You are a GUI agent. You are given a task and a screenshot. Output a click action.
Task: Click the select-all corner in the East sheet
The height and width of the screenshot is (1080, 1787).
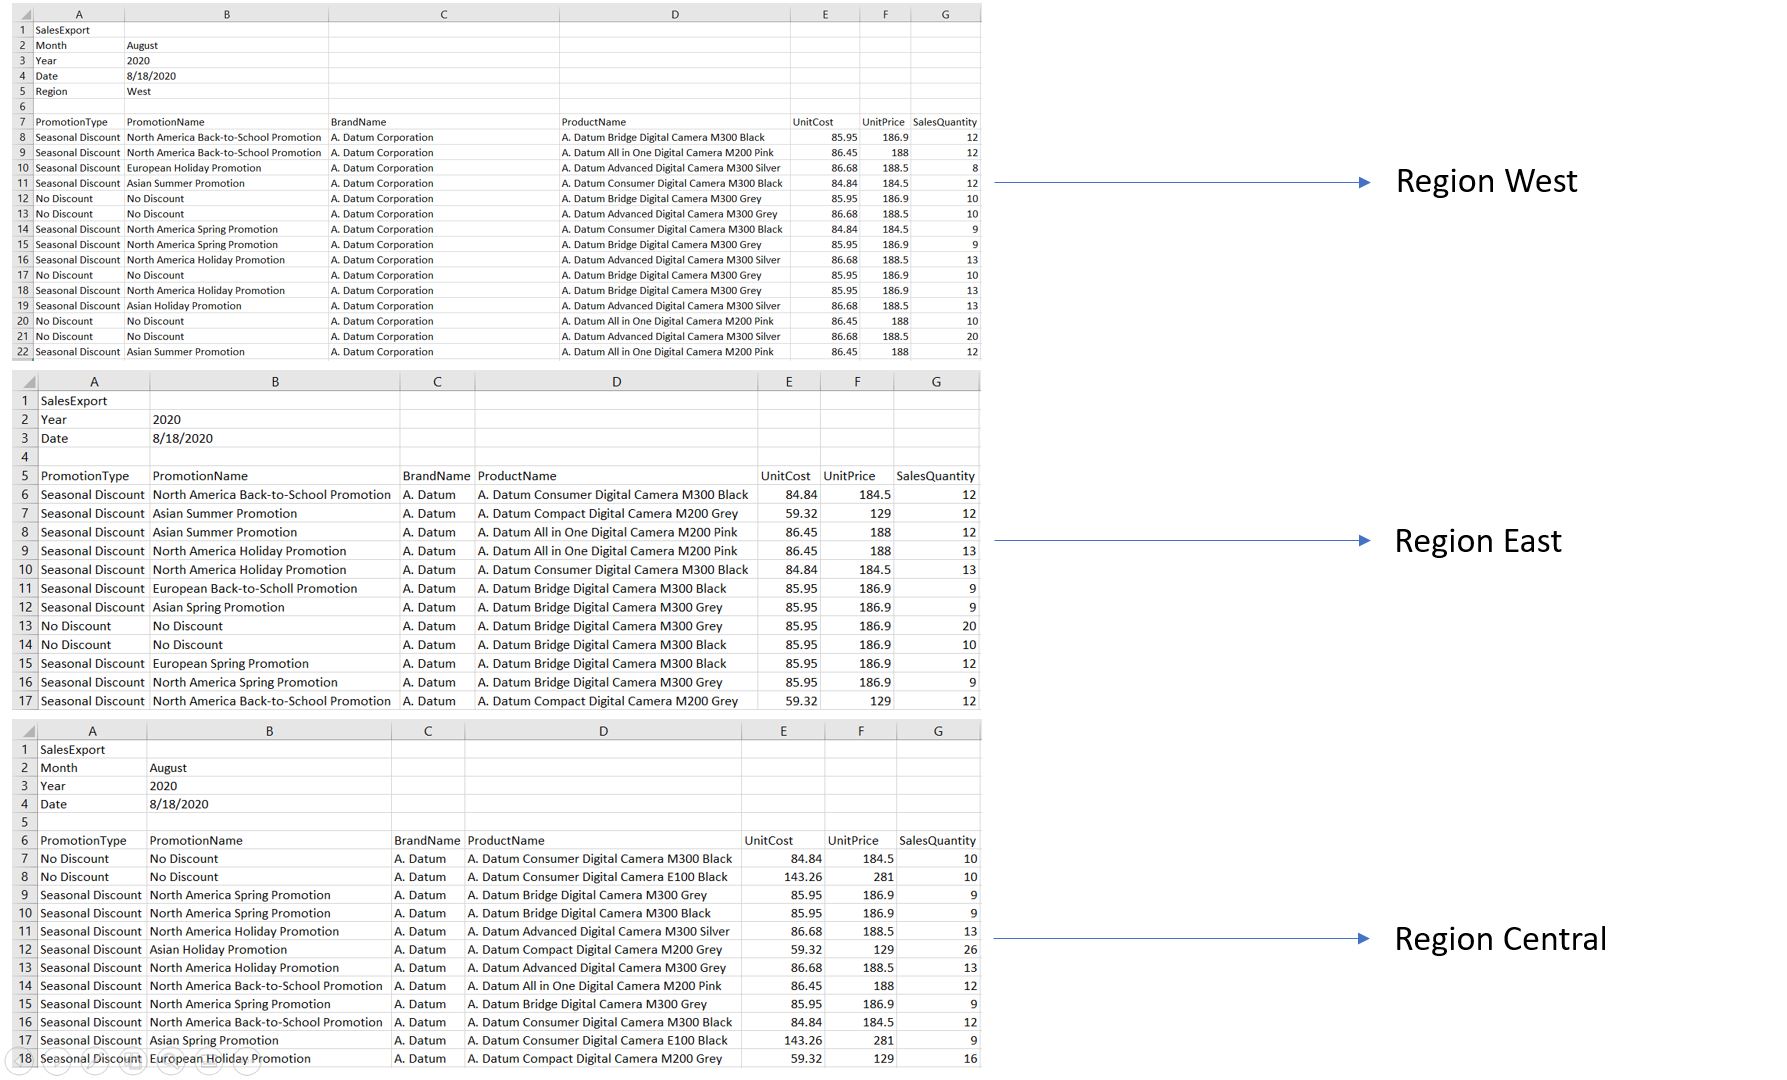click(x=25, y=381)
